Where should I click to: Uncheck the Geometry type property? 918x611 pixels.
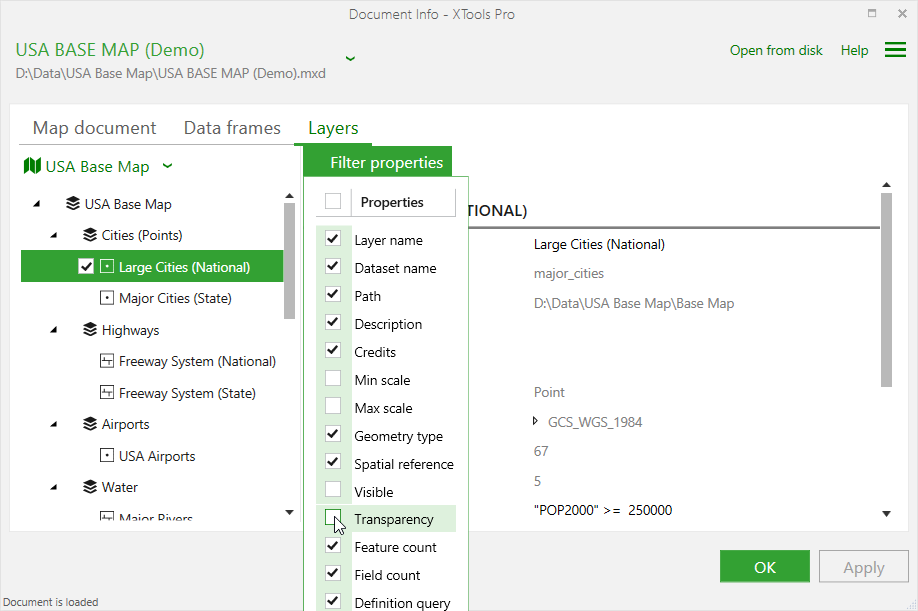[333, 434]
